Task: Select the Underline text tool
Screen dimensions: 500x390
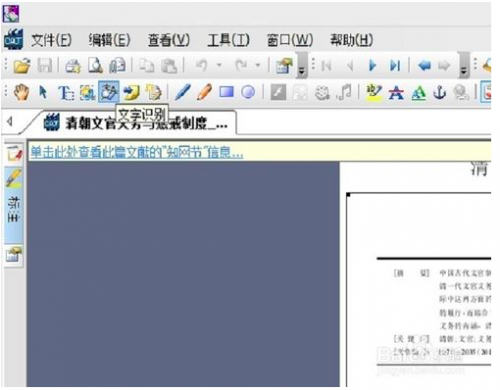Action: coord(418,93)
